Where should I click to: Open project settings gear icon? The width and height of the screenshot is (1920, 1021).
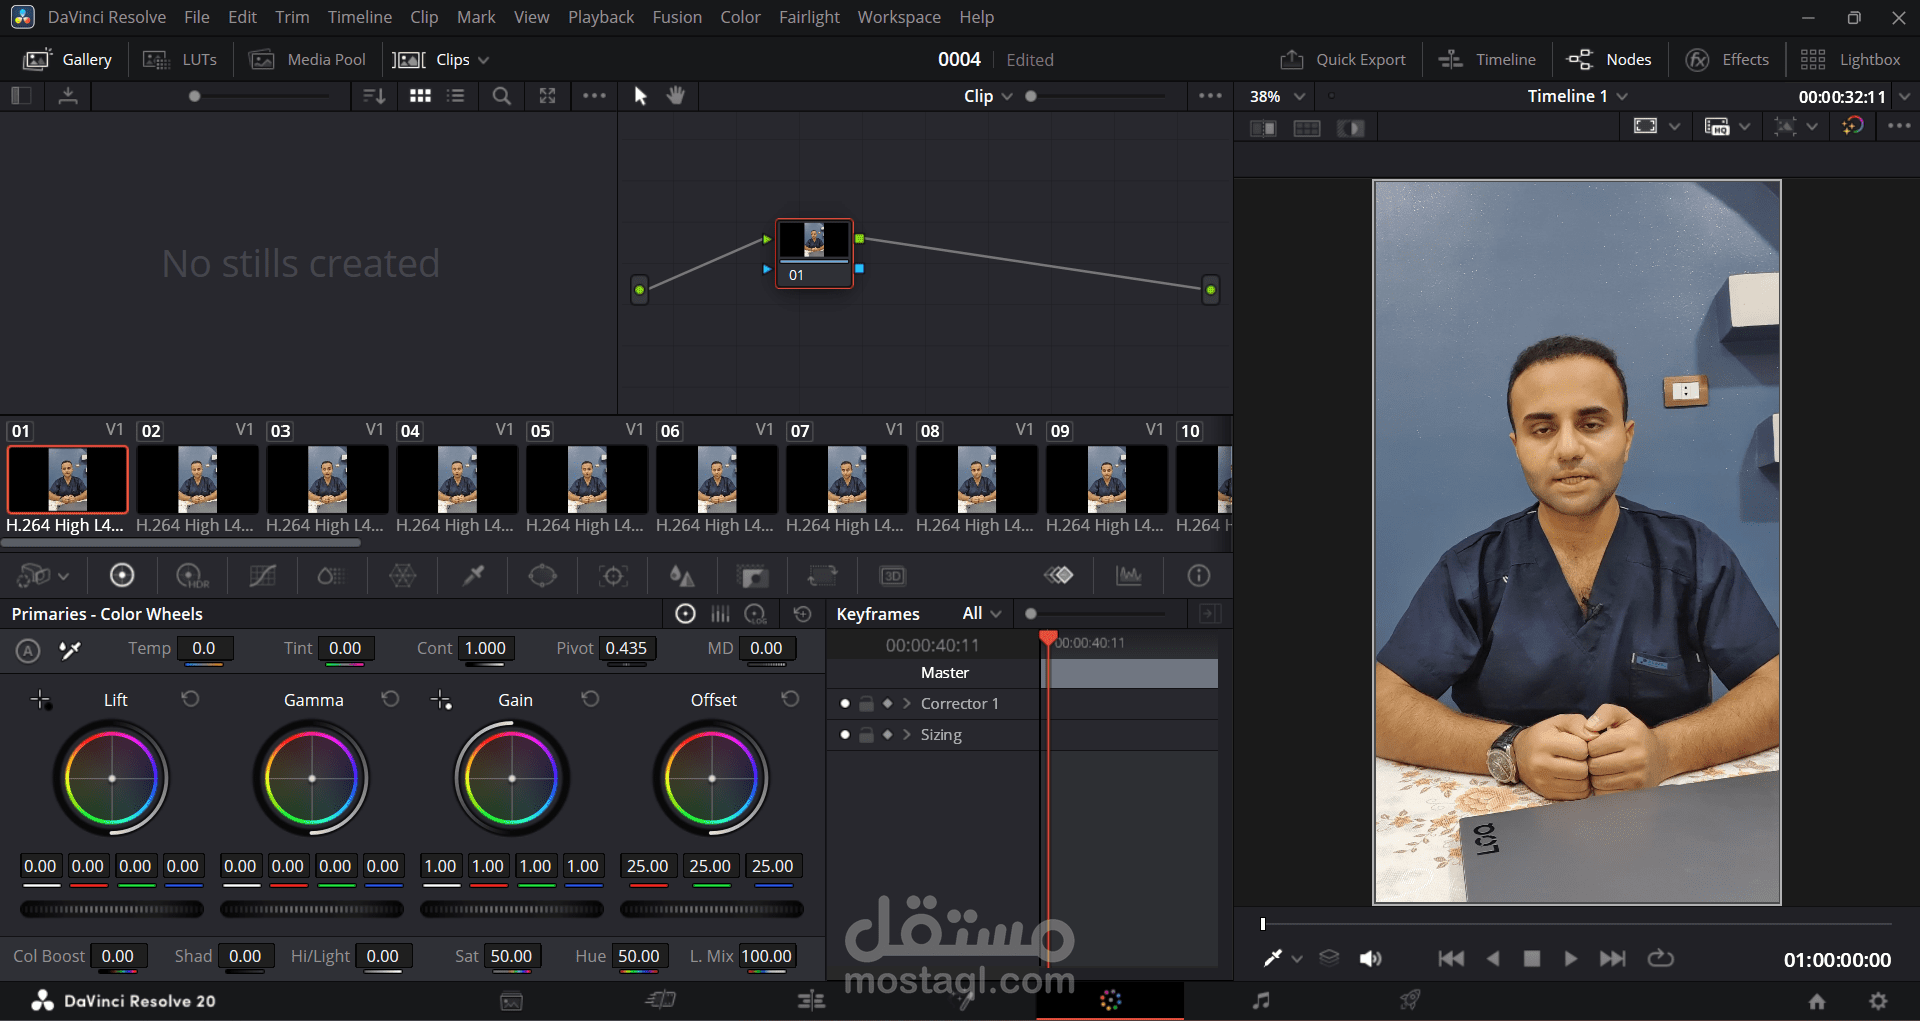coord(1878,1000)
